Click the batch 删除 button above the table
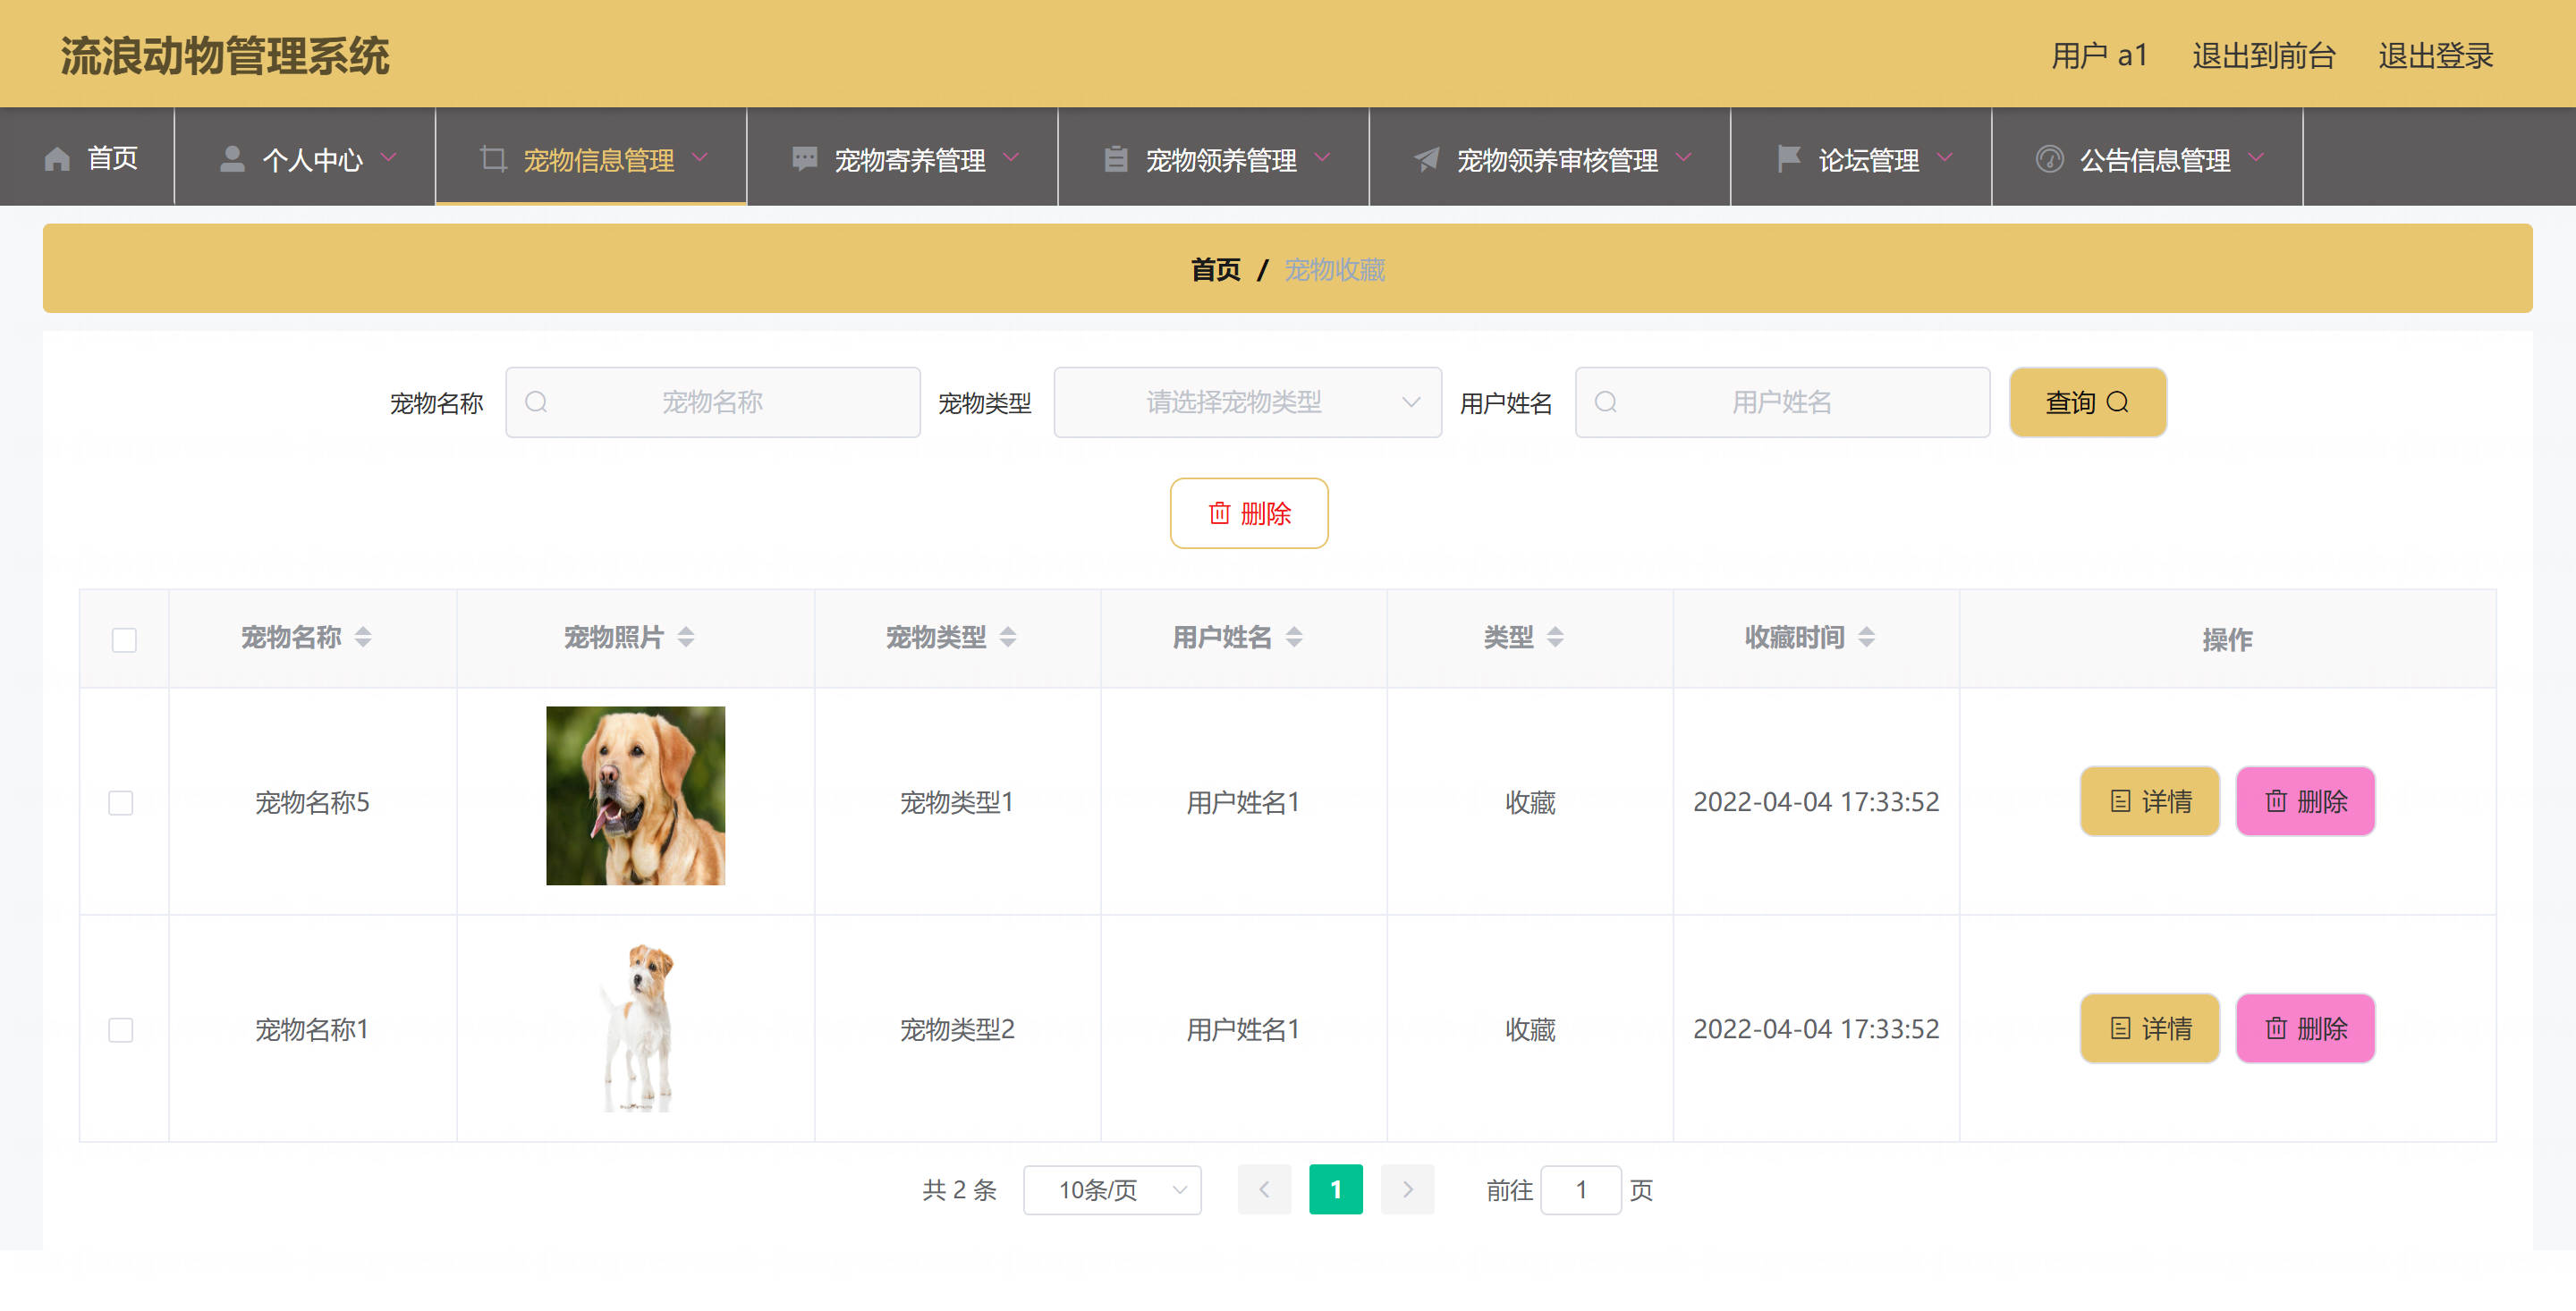Screen dimensions: 2576x1311 pyautogui.click(x=1249, y=513)
